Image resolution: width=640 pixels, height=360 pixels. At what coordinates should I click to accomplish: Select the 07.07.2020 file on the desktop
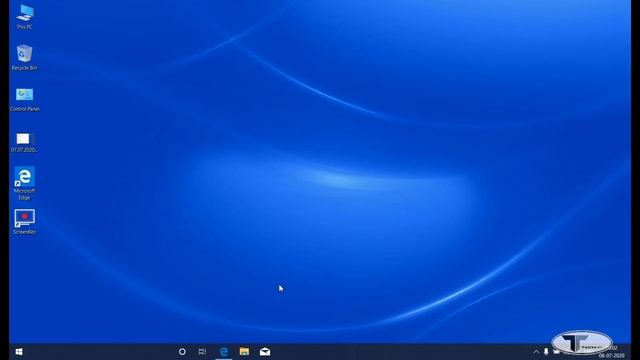[x=24, y=142]
